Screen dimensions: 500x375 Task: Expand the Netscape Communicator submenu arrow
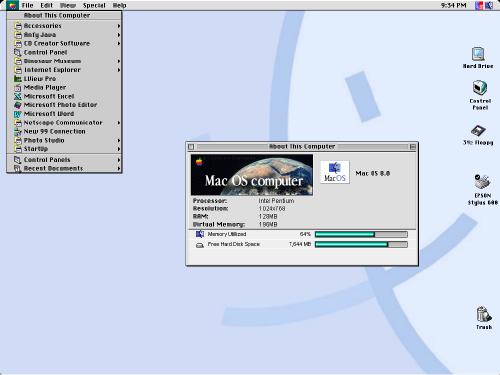coord(119,123)
